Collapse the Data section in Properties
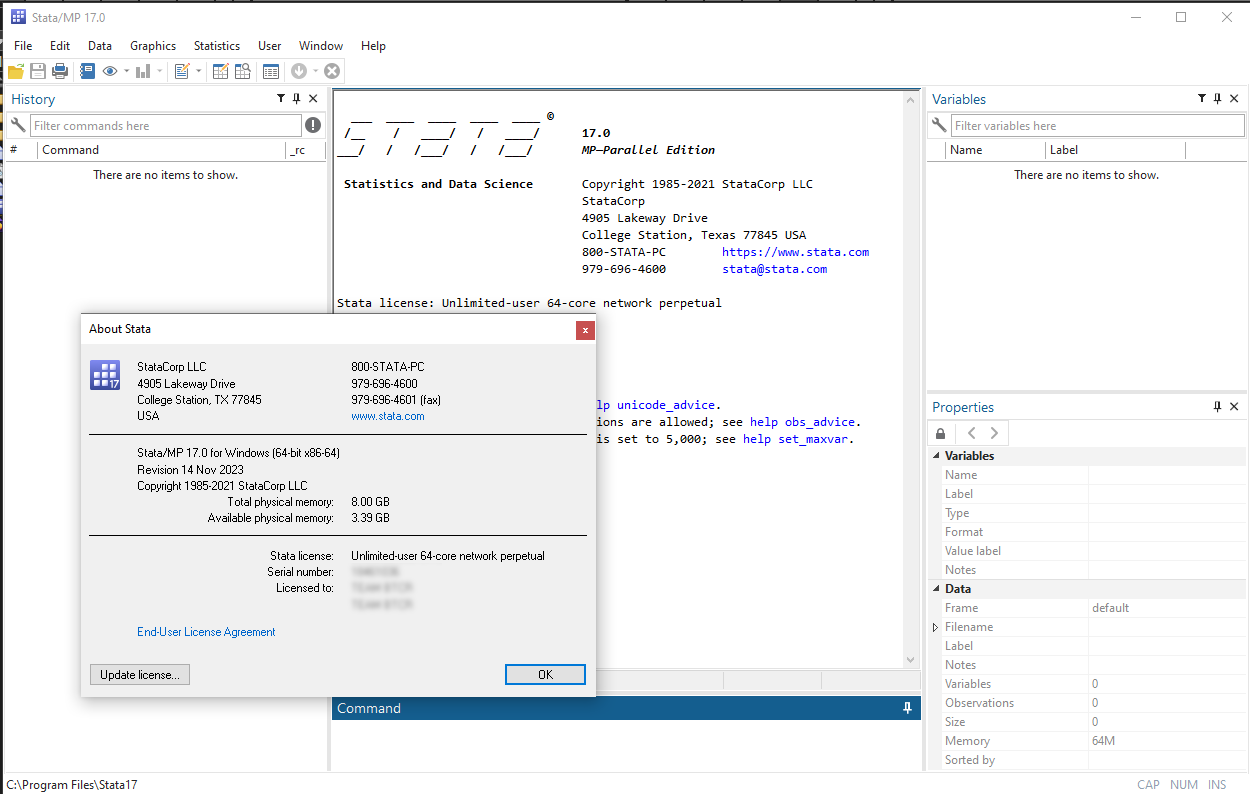This screenshot has height=794, width=1250. [937, 589]
